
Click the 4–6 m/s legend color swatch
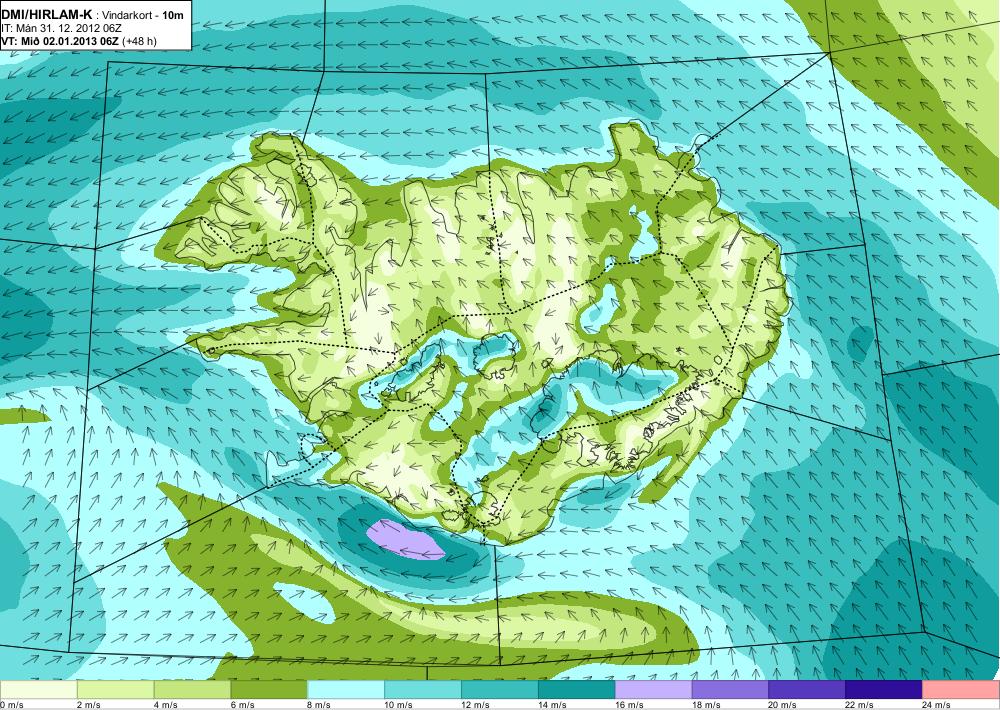tap(192, 690)
